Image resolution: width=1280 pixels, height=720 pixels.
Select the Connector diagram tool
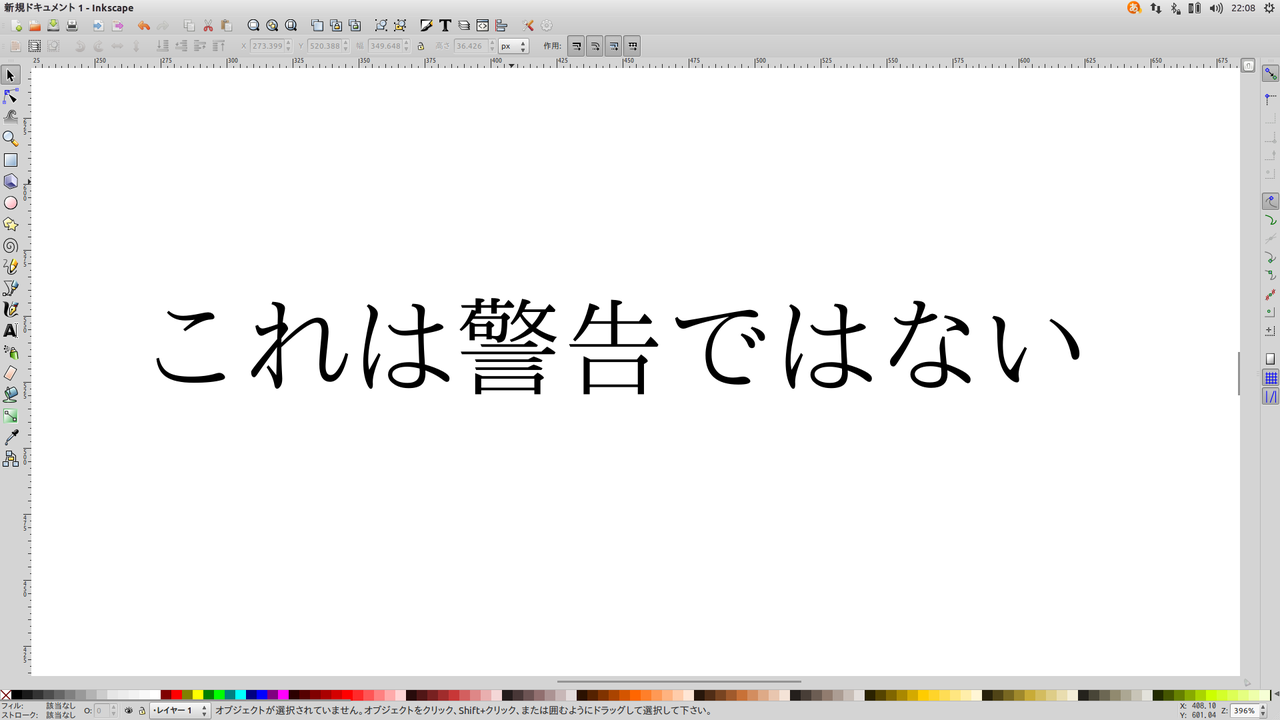pyautogui.click(x=10, y=458)
